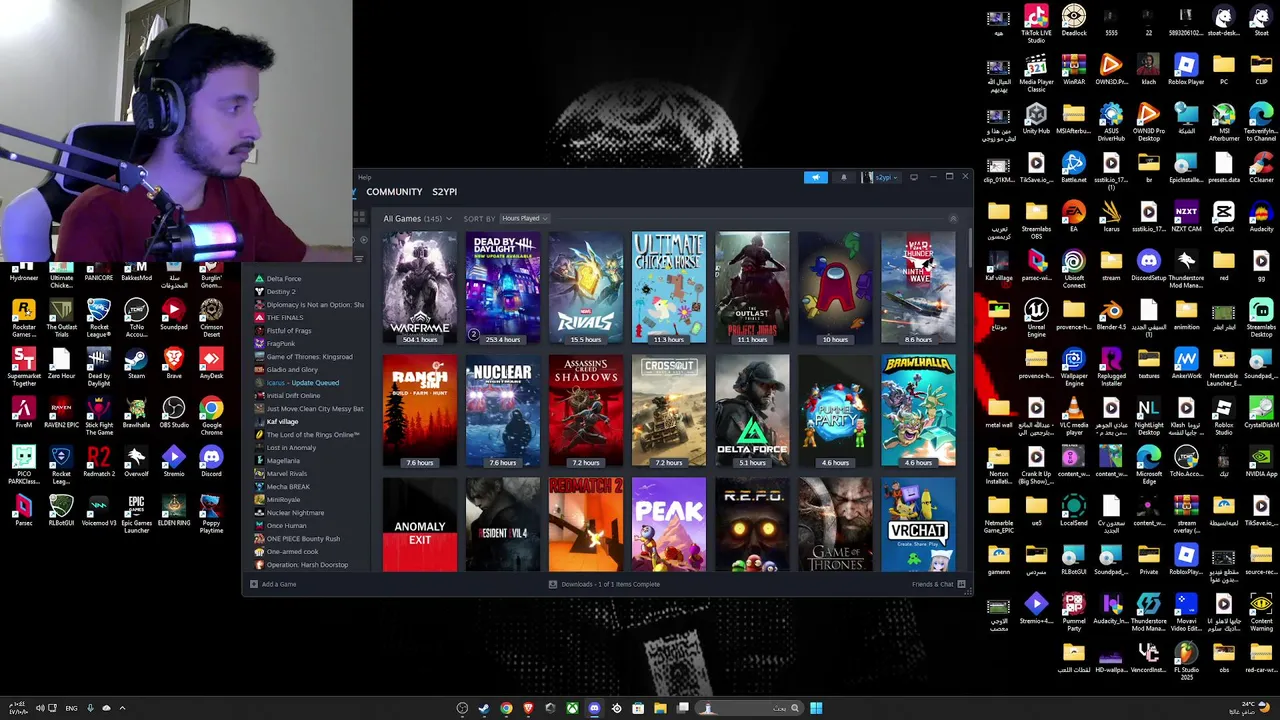The image size is (1280, 720).
Task: Select Mecha BREAK in library list
Action: 288,487
